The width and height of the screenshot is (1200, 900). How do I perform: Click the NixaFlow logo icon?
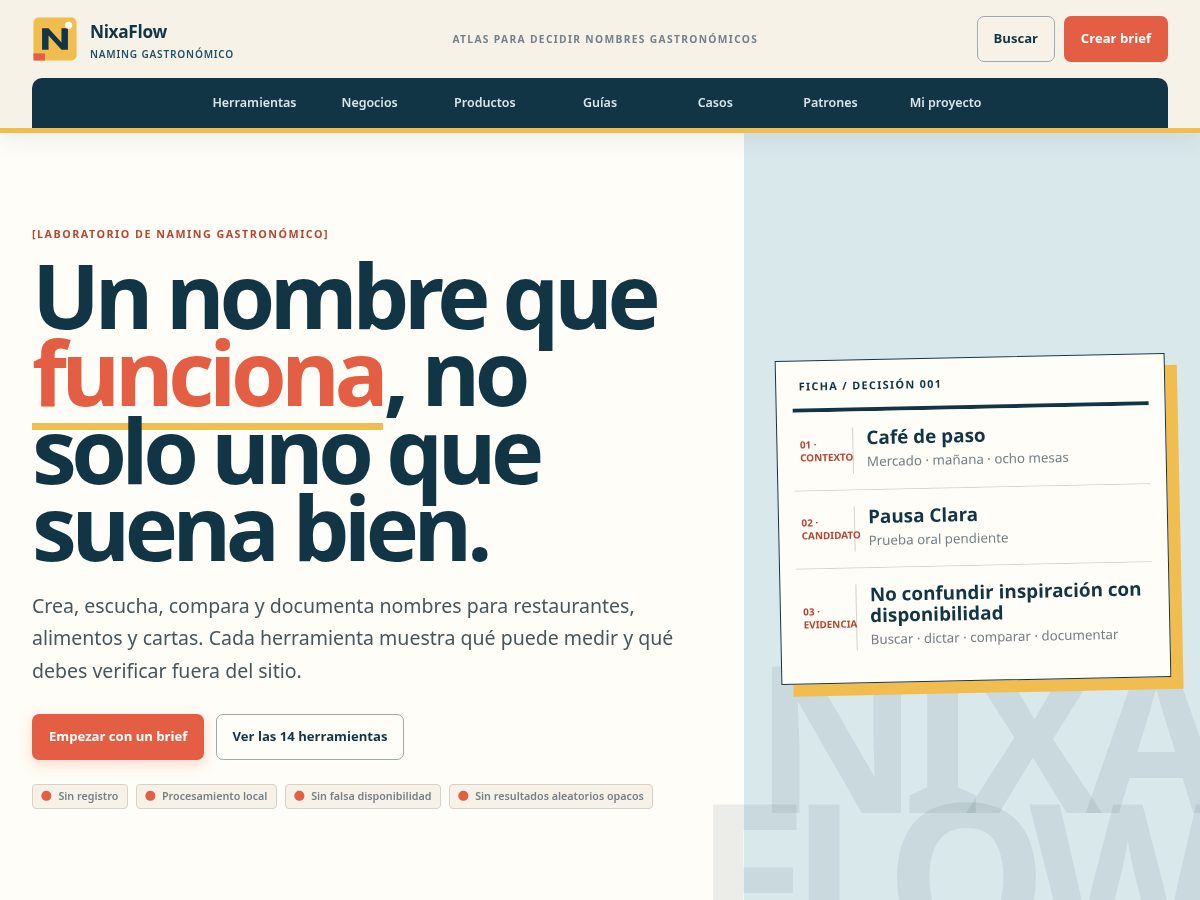point(54,39)
